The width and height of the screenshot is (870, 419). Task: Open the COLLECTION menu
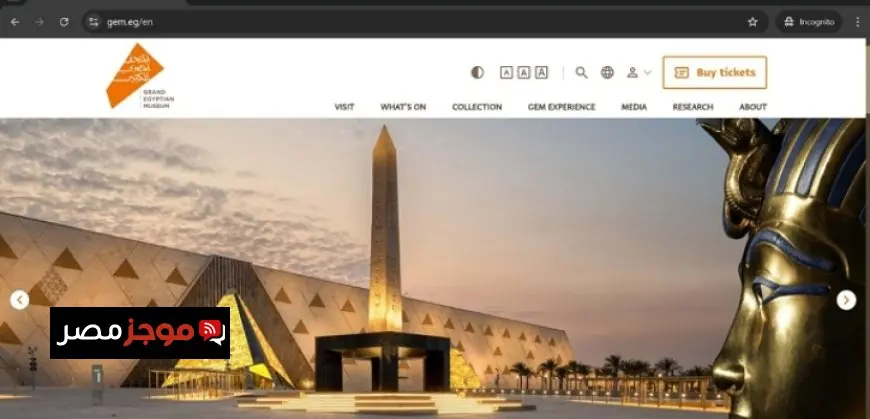point(477,107)
